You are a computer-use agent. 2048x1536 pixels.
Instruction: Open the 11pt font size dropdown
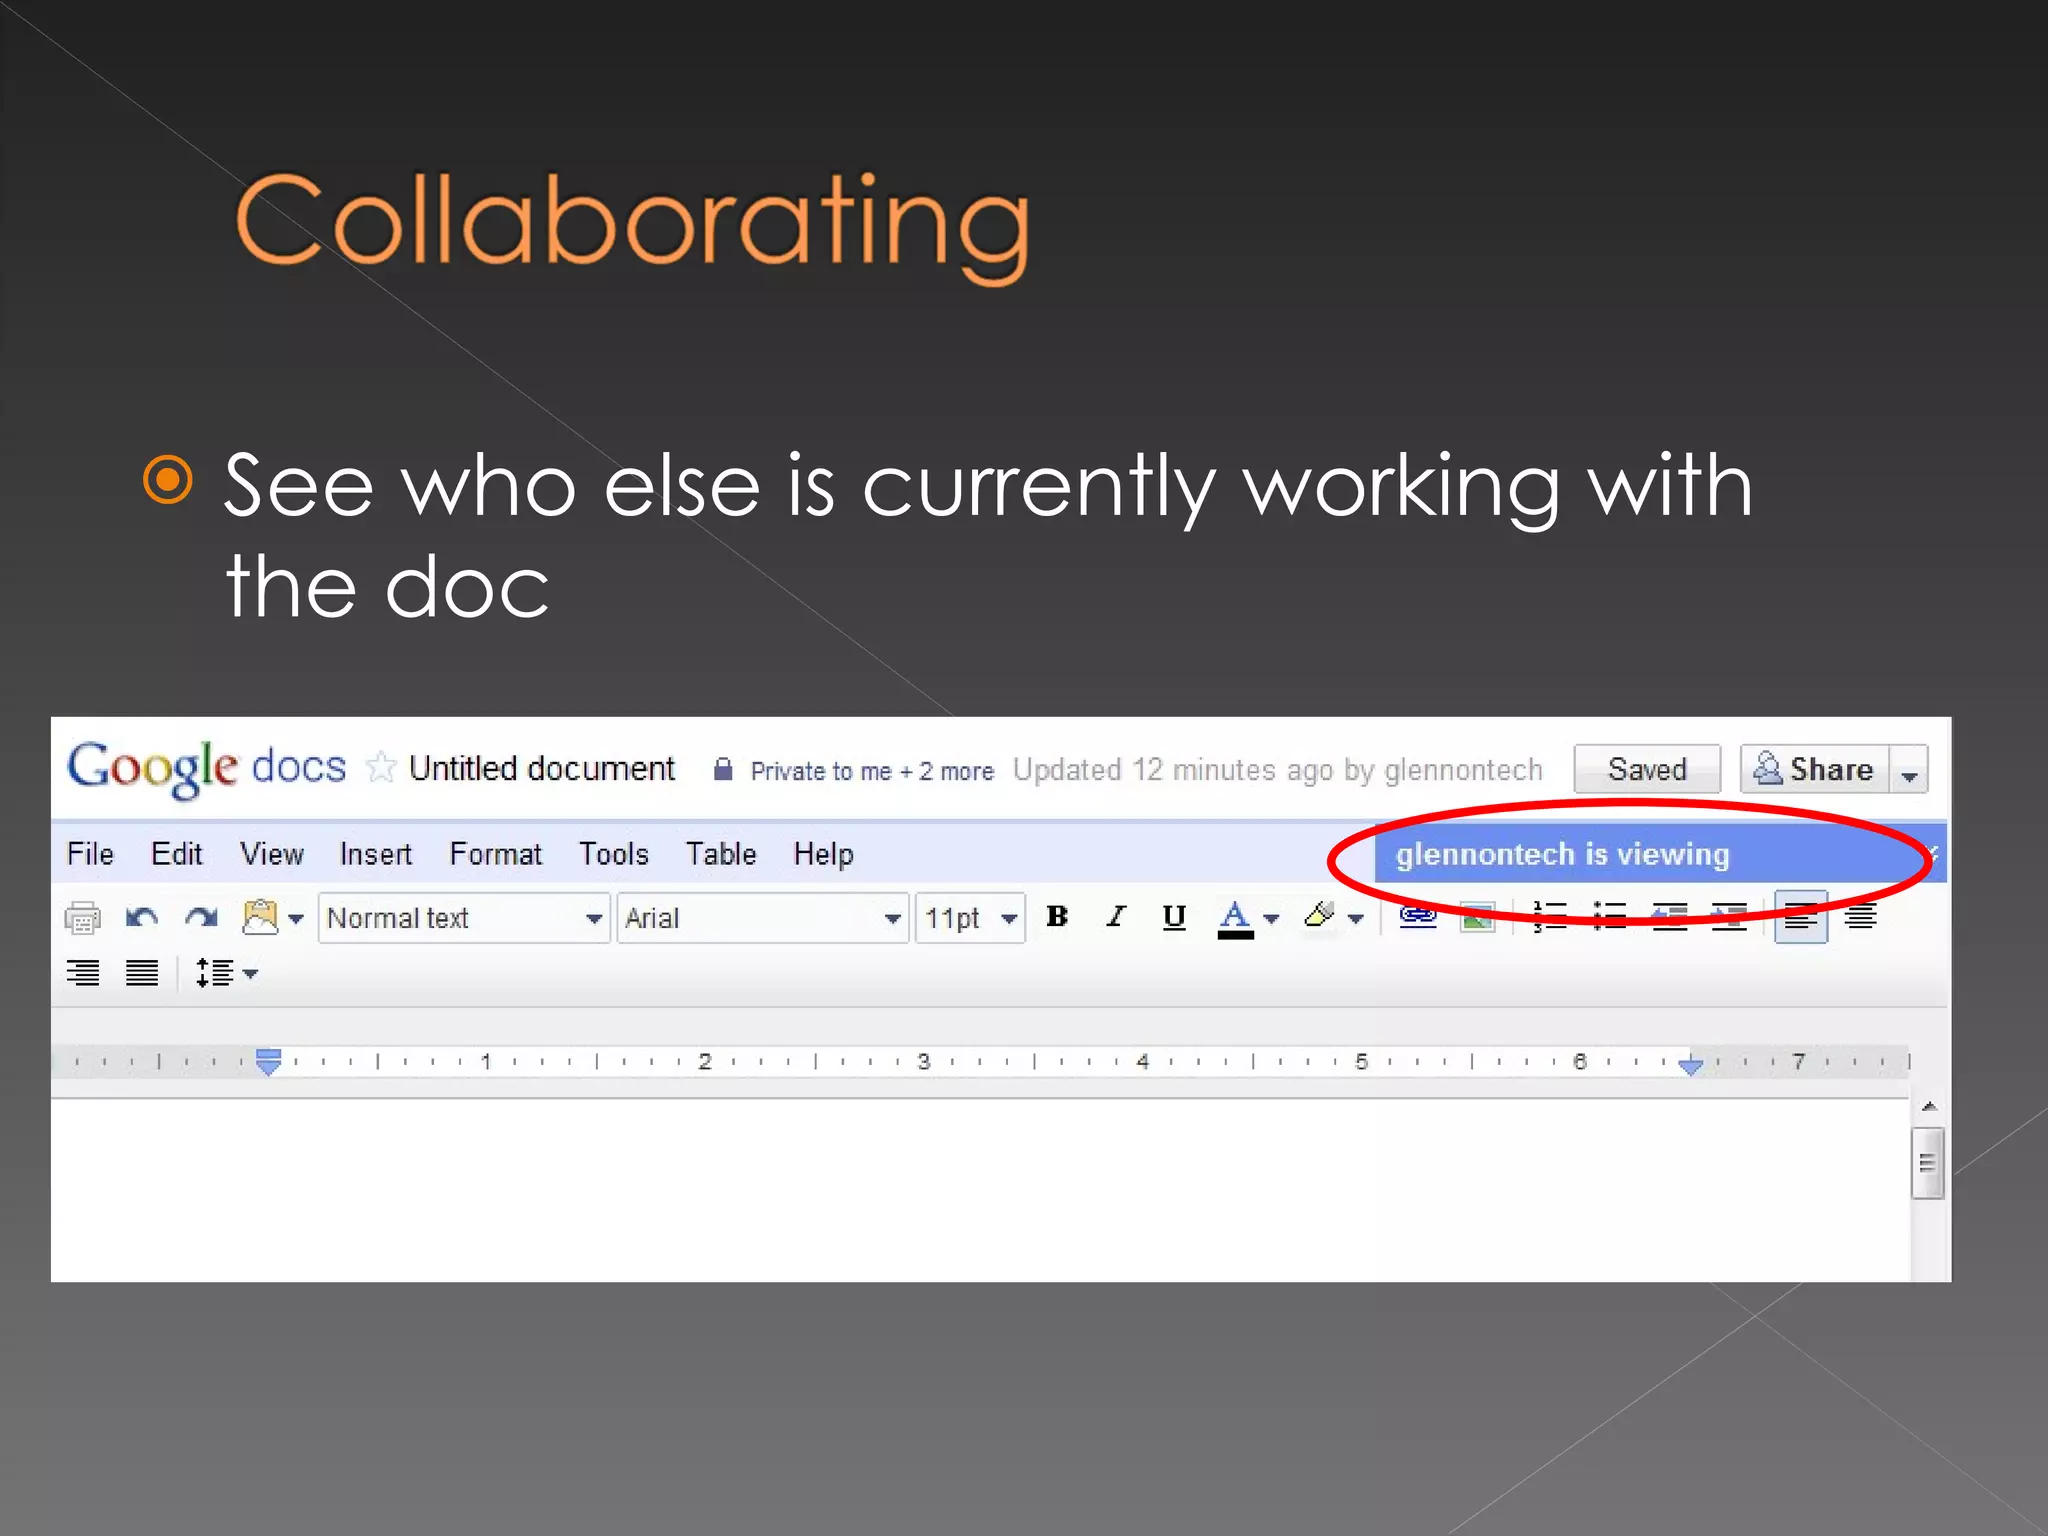pos(970,918)
